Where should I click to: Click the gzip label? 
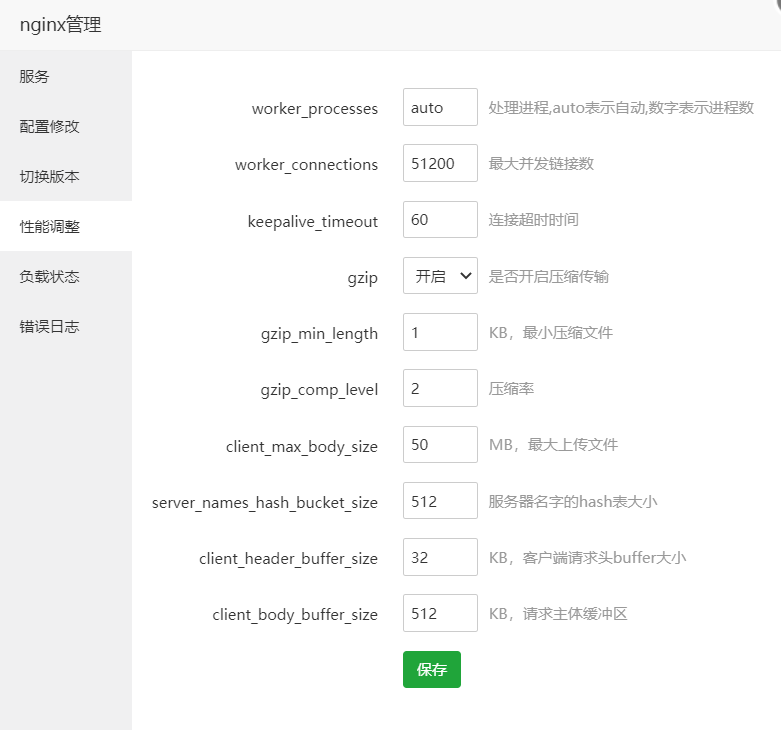point(363,278)
